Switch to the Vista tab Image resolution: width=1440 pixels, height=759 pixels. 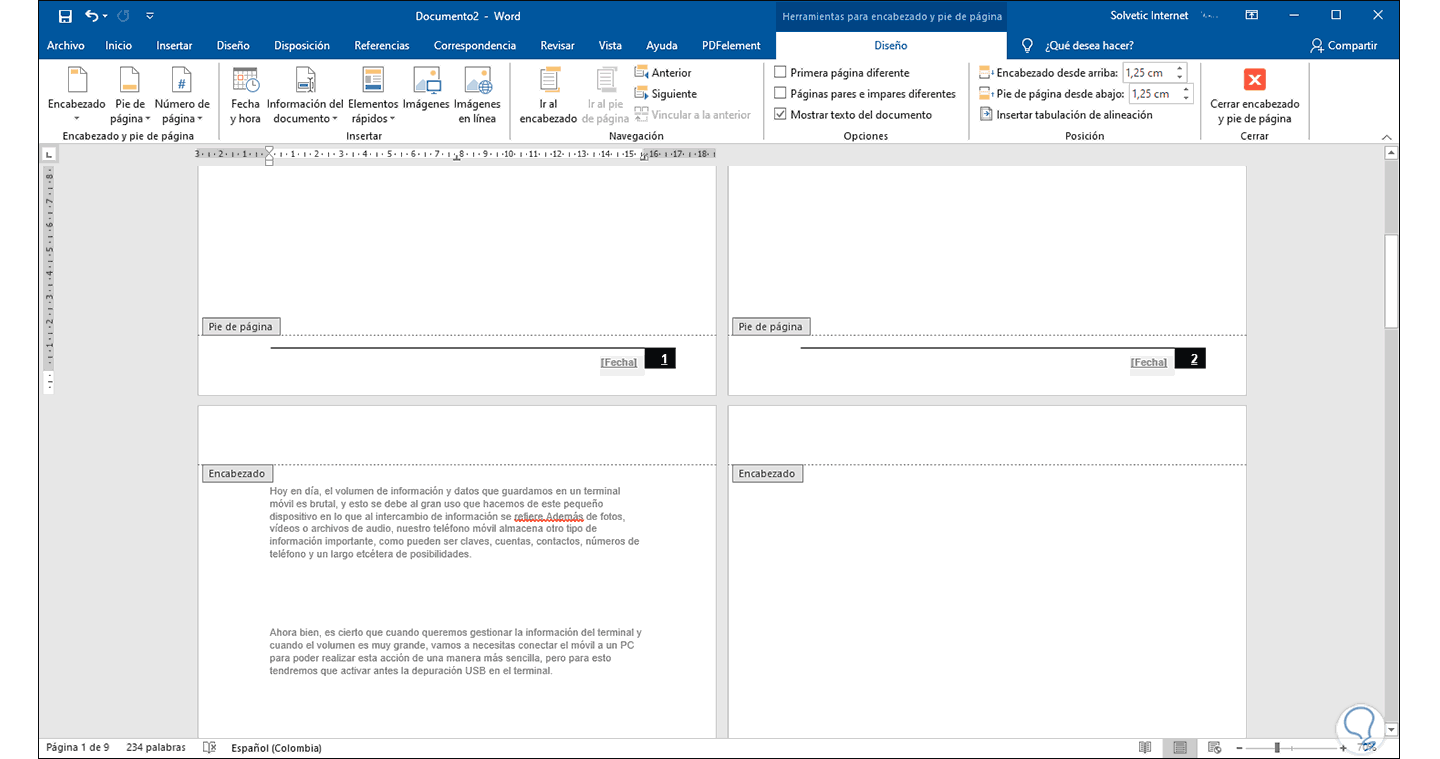tap(610, 46)
